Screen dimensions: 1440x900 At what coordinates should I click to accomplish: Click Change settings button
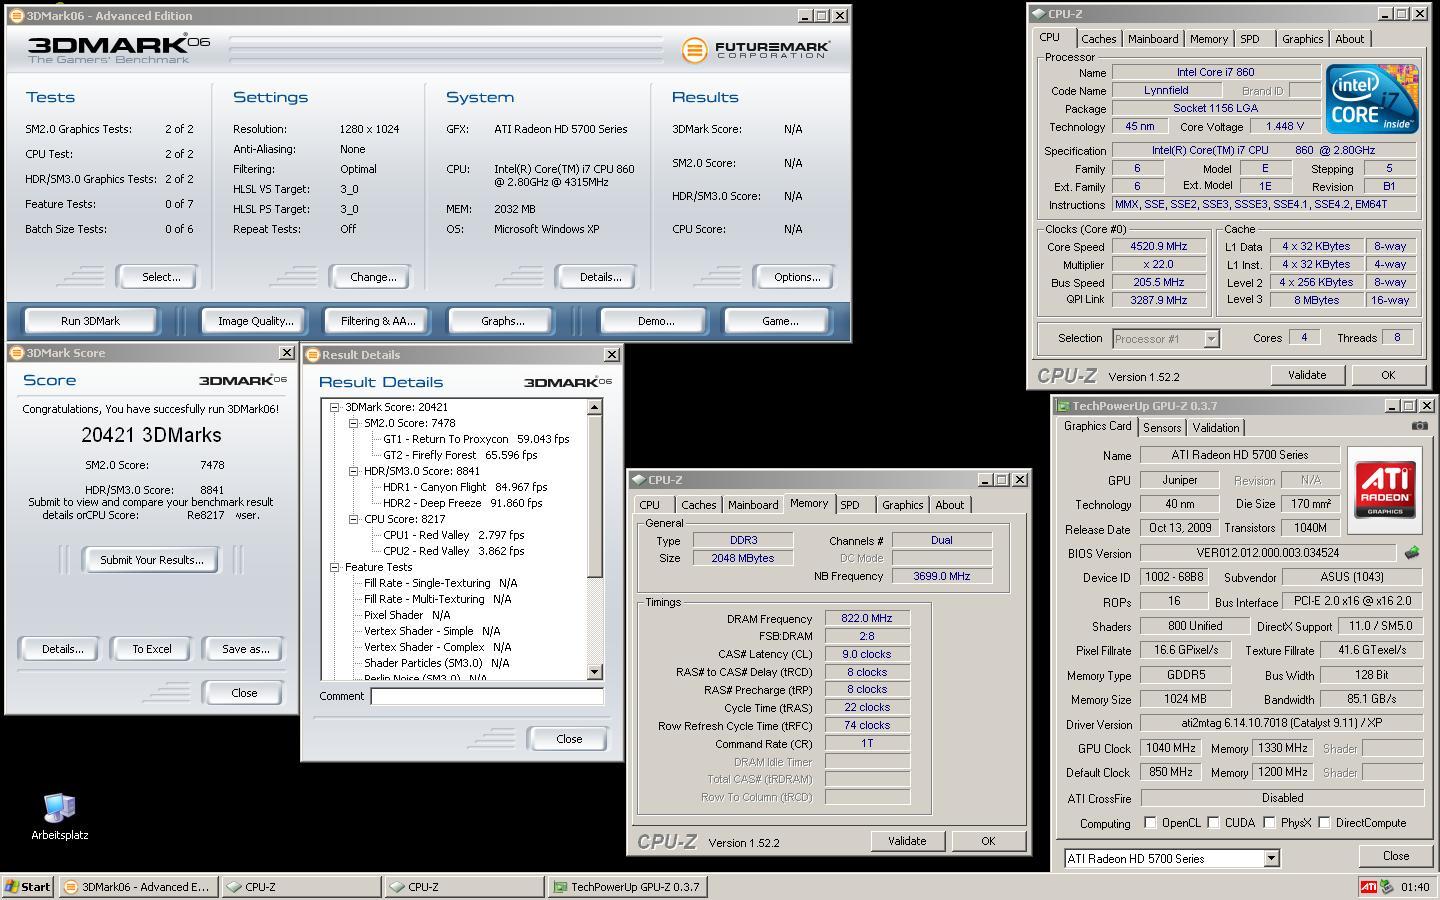click(x=372, y=277)
